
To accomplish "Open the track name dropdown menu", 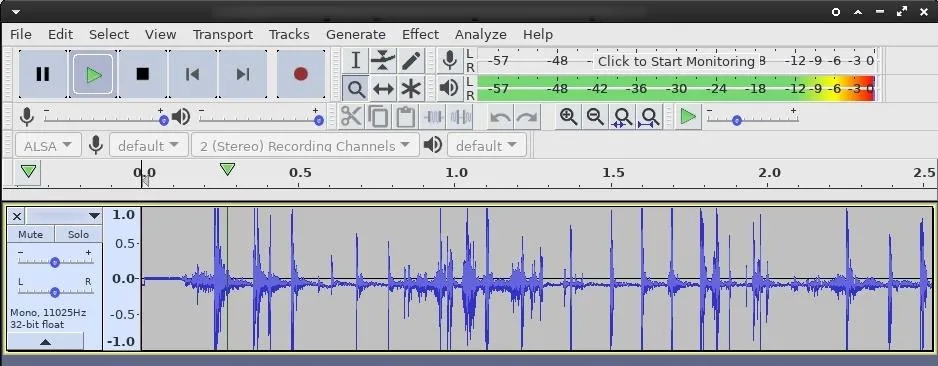I will pos(63,216).
